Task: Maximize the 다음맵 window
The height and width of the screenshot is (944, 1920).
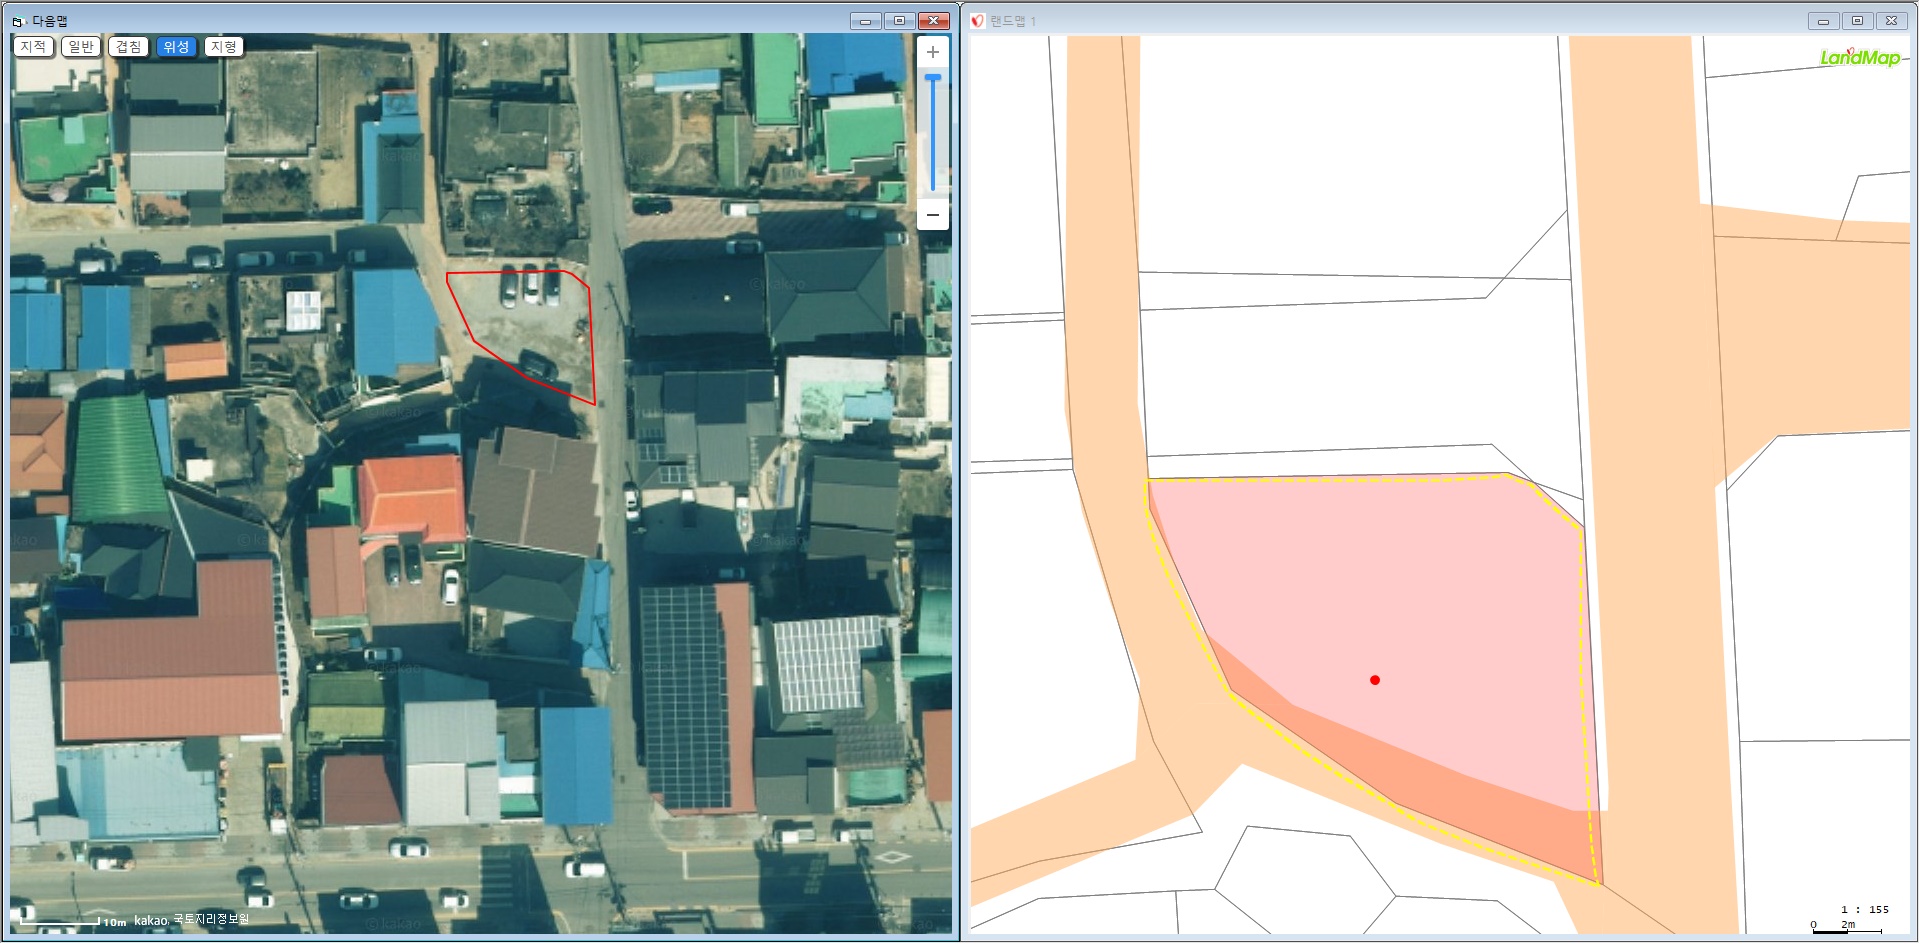Action: point(899,21)
